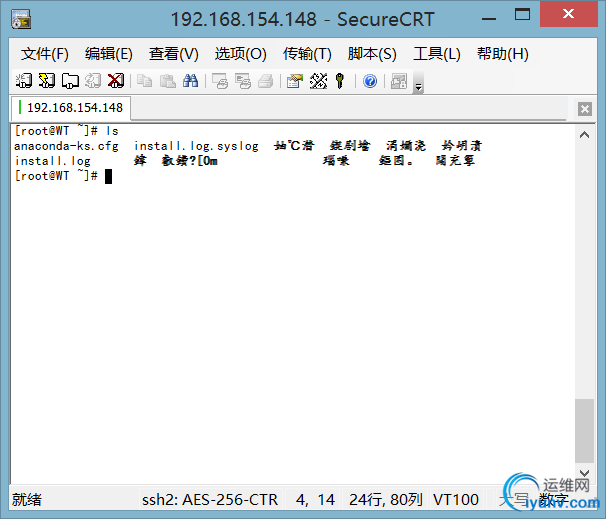606x519 pixels.
Task: Open the 查看(V) menu
Action: (174, 54)
